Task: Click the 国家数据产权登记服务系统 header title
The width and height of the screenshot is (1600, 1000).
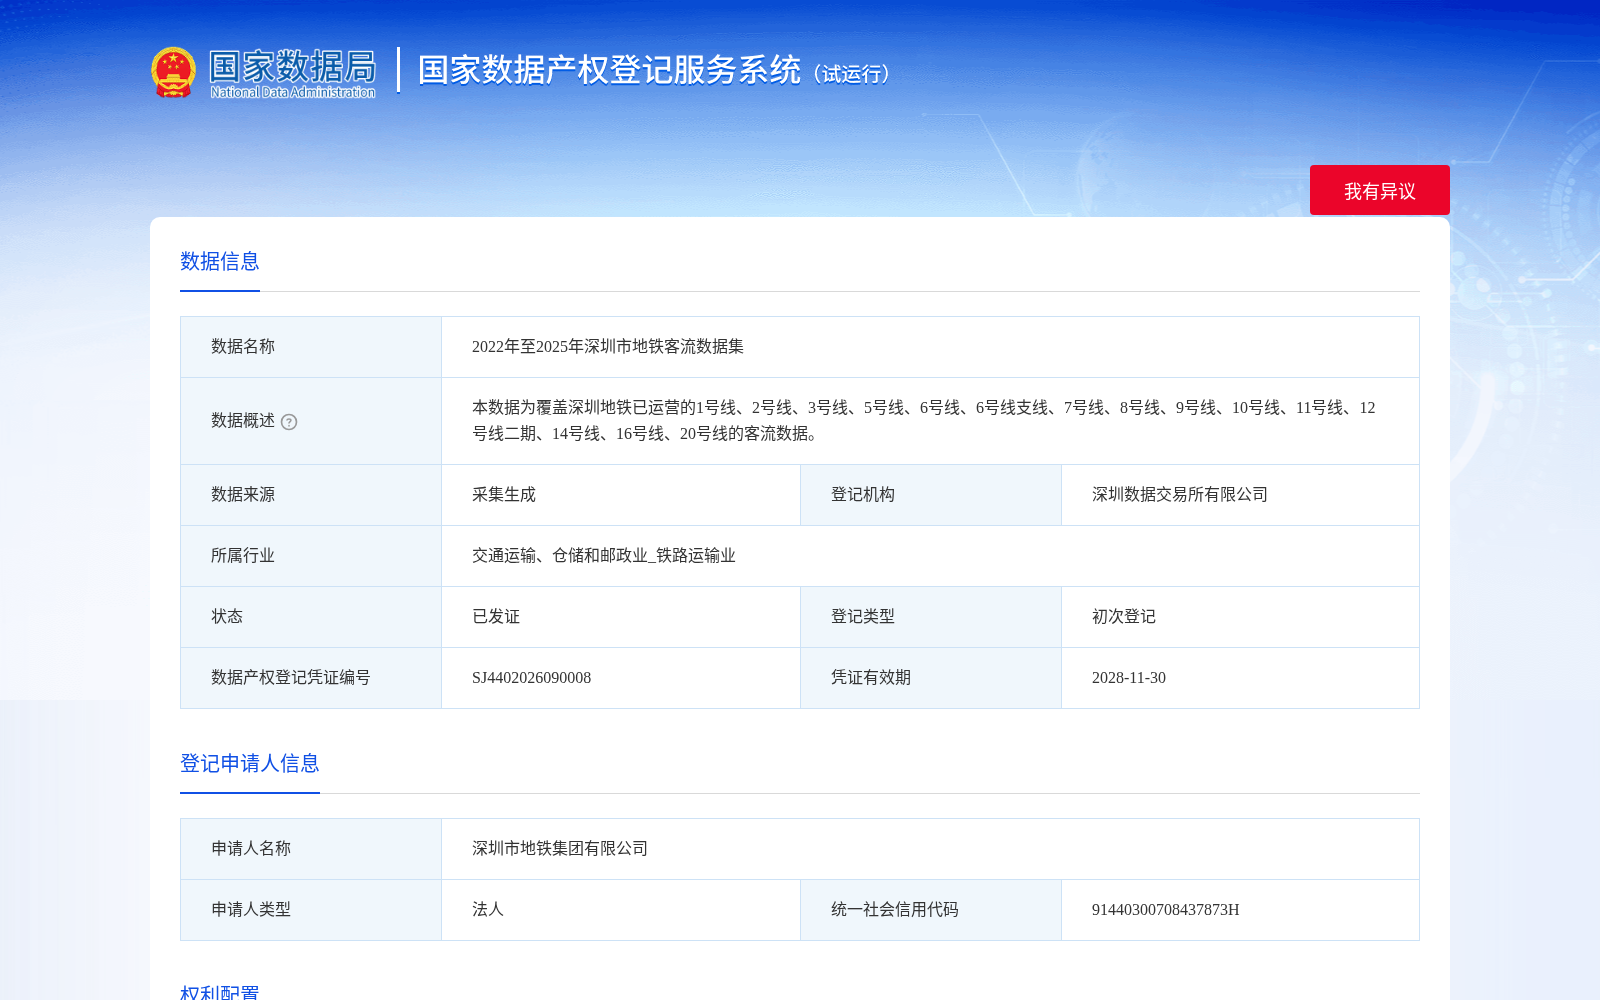Action: [x=609, y=70]
